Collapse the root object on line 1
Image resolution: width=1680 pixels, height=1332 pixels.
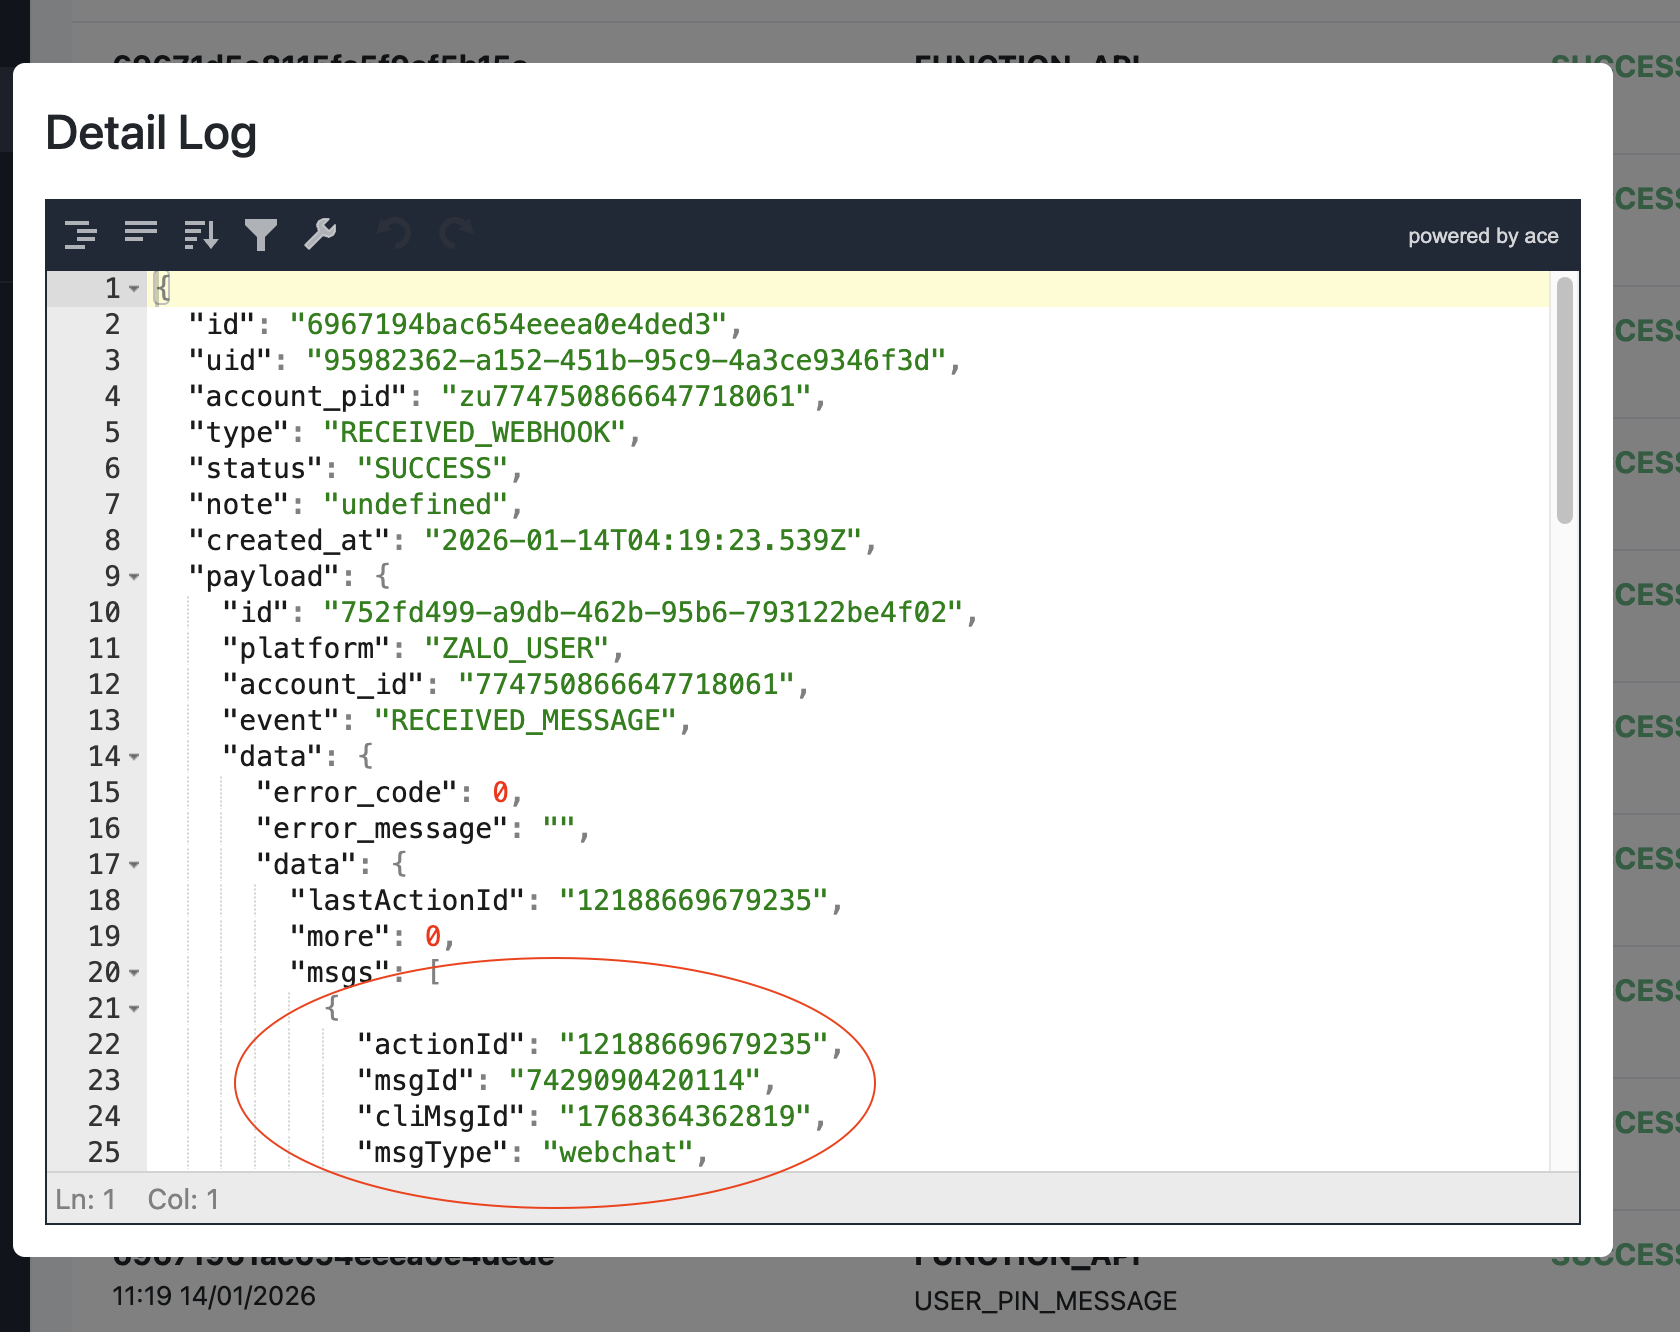tap(134, 289)
